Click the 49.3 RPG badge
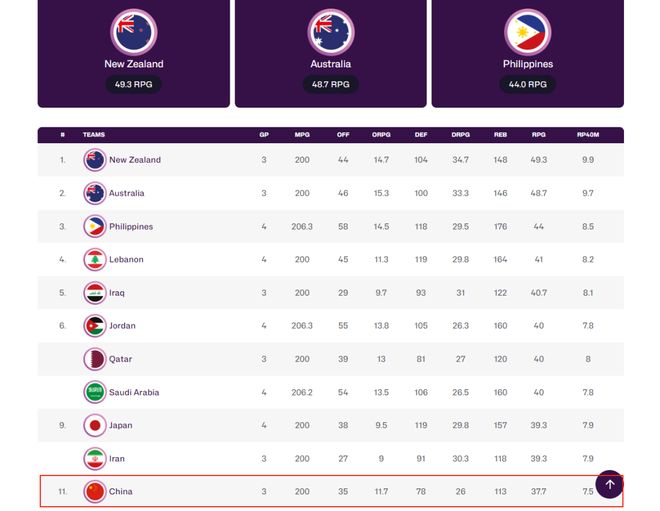 [133, 84]
